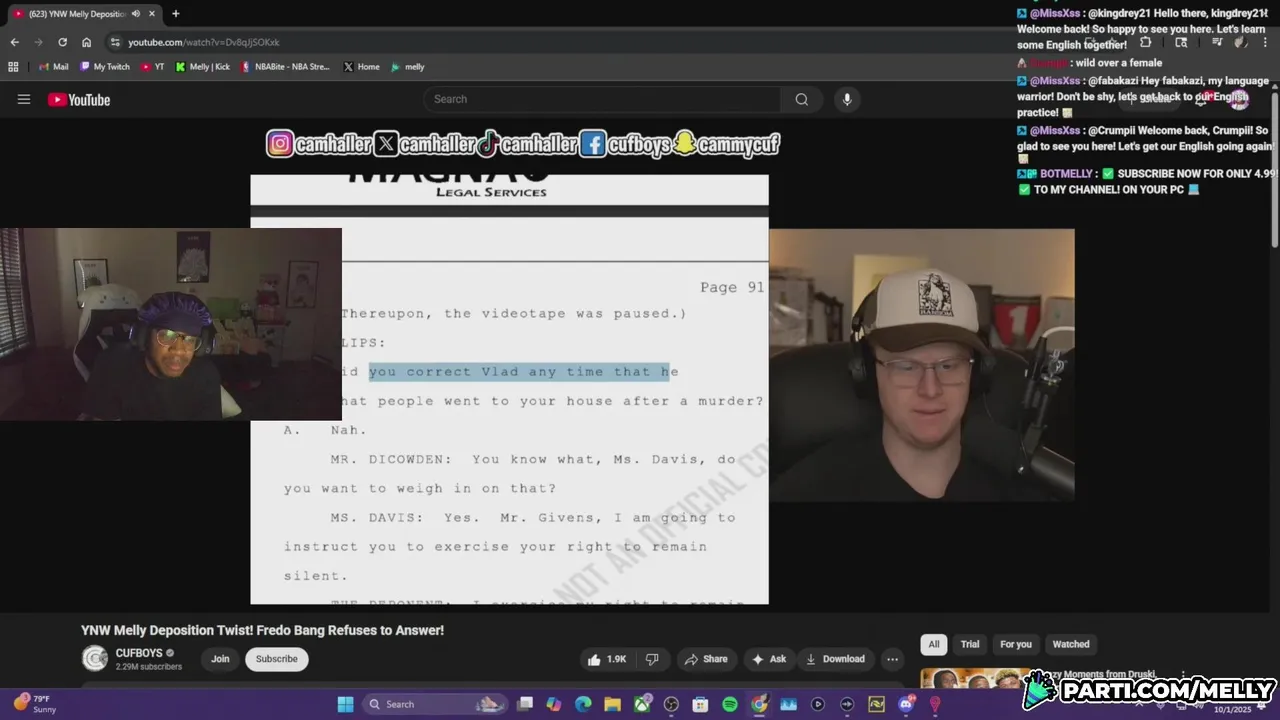Open Microsoft Edge from taskbar
Image resolution: width=1280 pixels, height=720 pixels.
[583, 704]
